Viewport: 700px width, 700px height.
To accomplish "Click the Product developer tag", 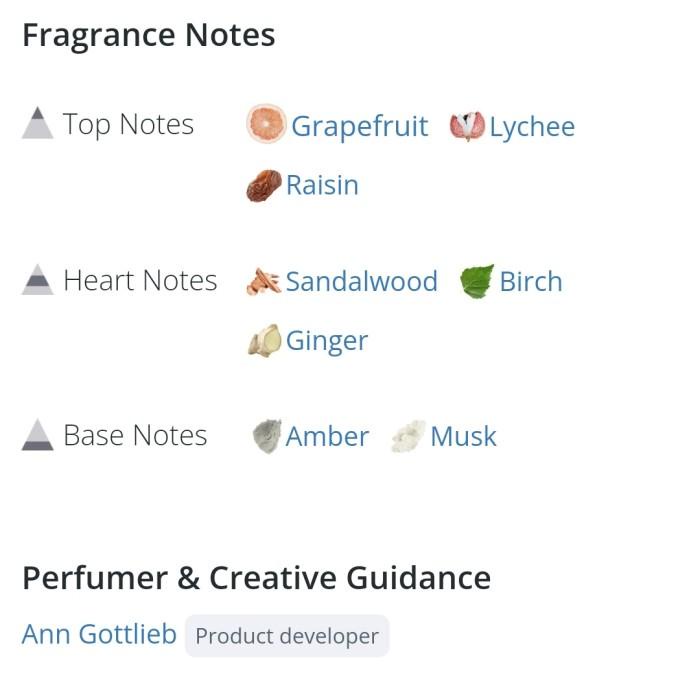I will pyautogui.click(x=287, y=636).
